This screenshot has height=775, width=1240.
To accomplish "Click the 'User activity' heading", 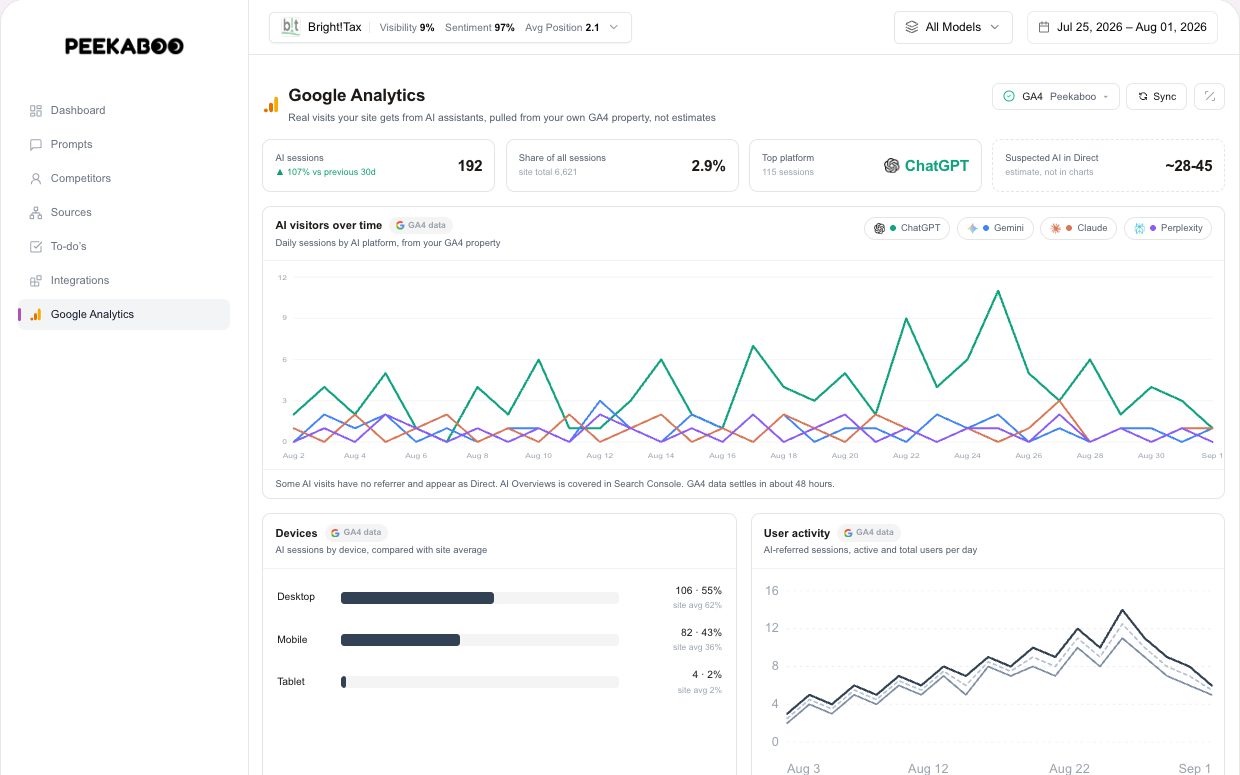I will click(x=797, y=533).
